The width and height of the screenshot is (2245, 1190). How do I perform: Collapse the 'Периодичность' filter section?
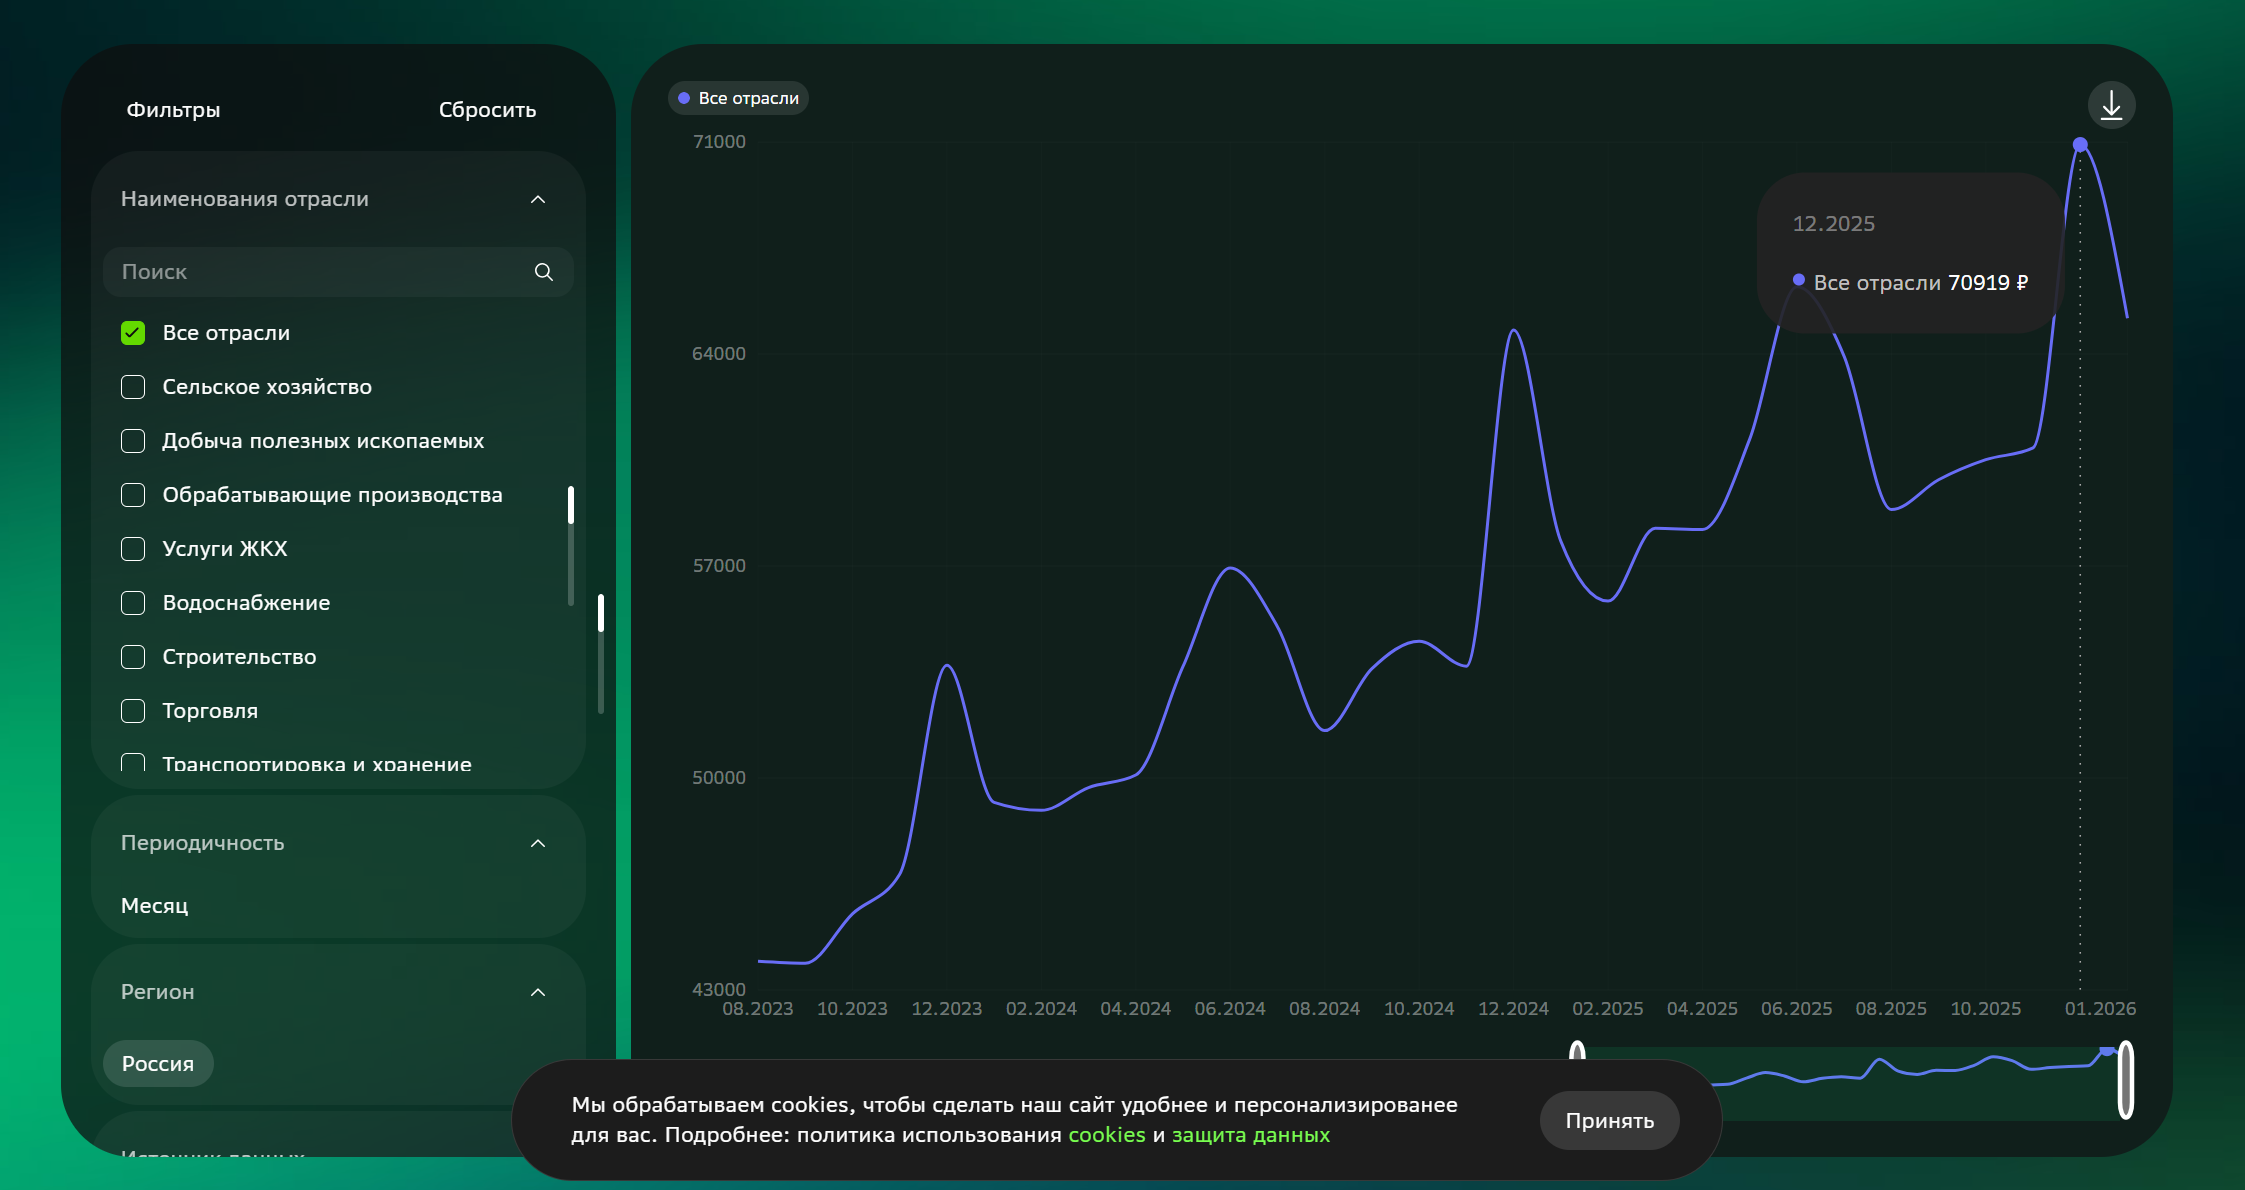[538, 843]
